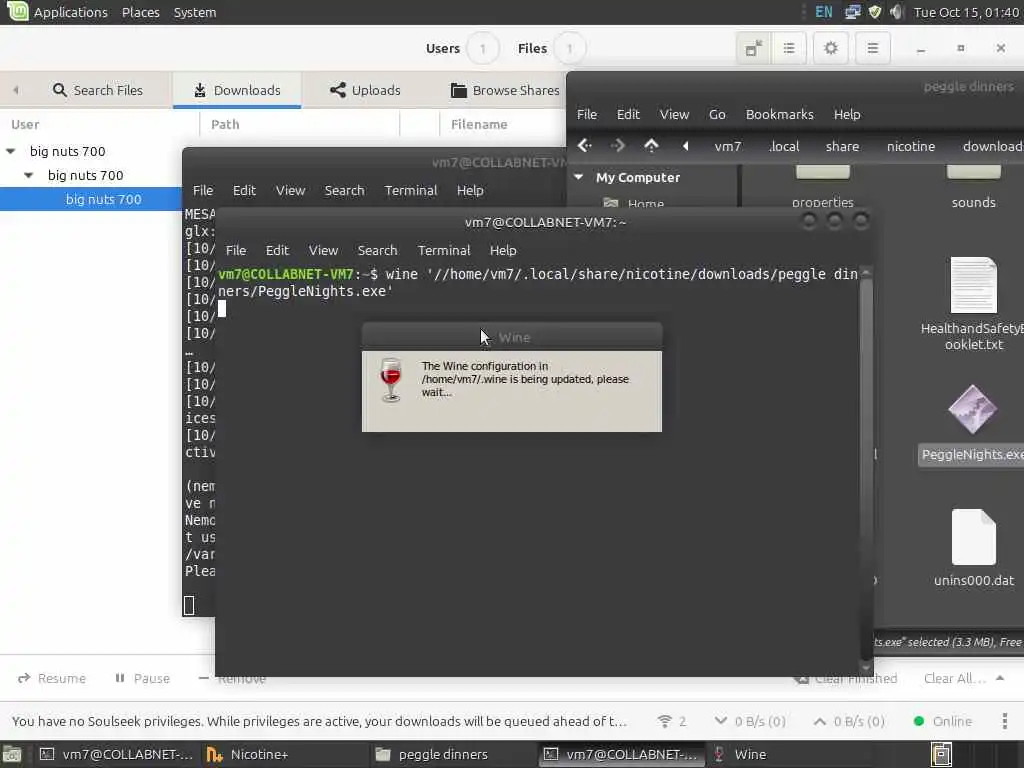This screenshot has height=768, width=1024.
Task: Switch to the Search Files tab
Action: point(97,90)
